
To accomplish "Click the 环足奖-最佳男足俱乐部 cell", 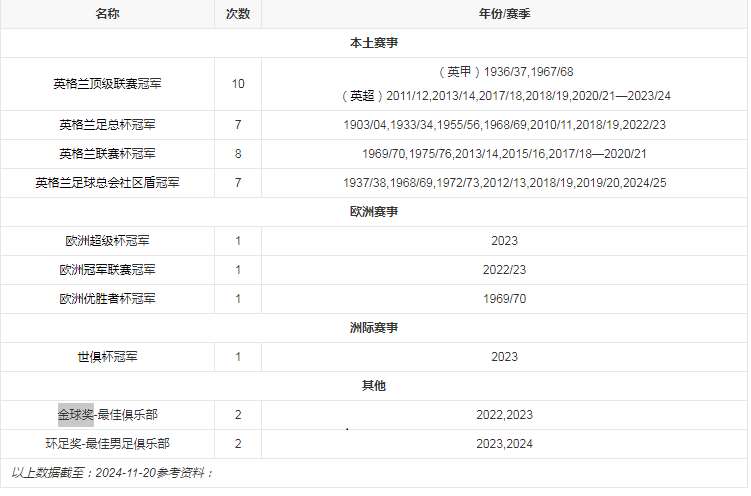I will [x=107, y=444].
